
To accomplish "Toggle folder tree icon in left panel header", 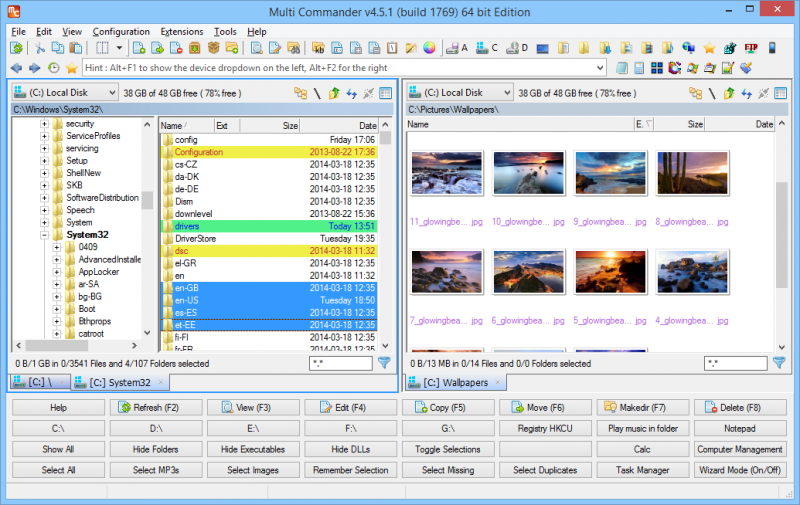I will coord(301,93).
